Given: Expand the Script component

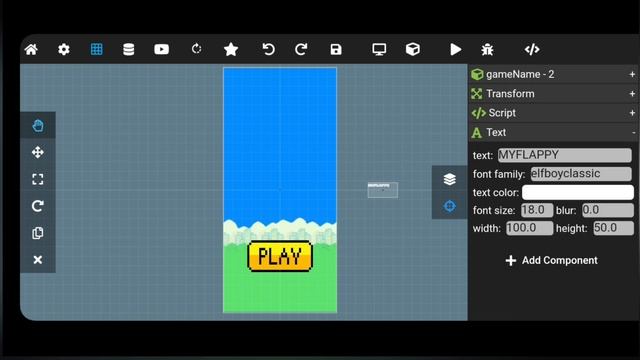Looking at the screenshot, I should (x=553, y=113).
